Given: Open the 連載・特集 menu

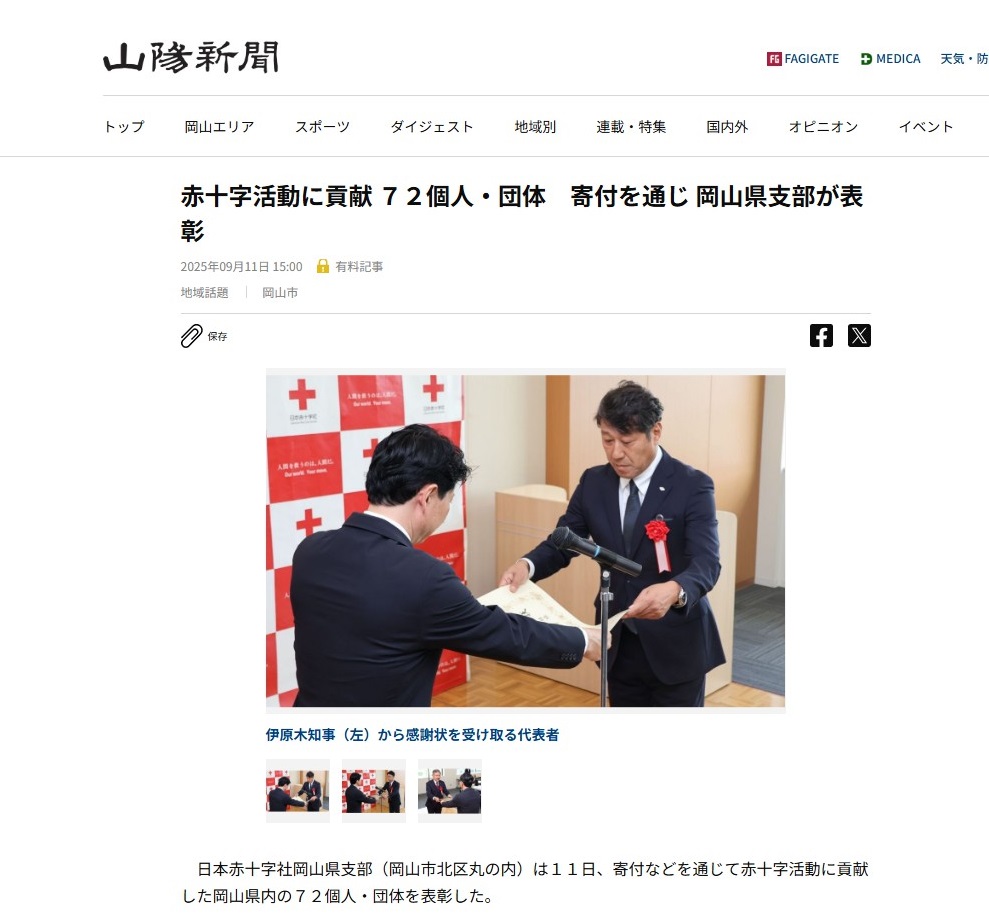Looking at the screenshot, I should tap(631, 127).
